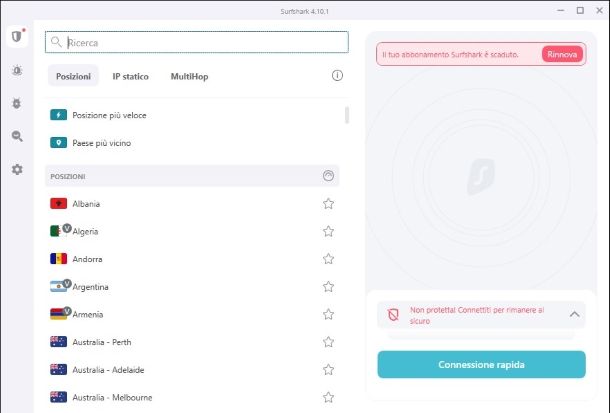Screen dimensions: 610x413
Task: Switch to the MultiHop tab
Action: [189, 76]
